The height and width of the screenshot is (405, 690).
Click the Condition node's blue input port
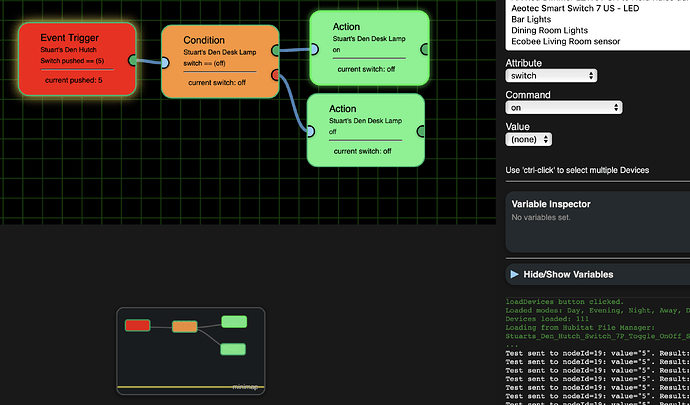[163, 63]
